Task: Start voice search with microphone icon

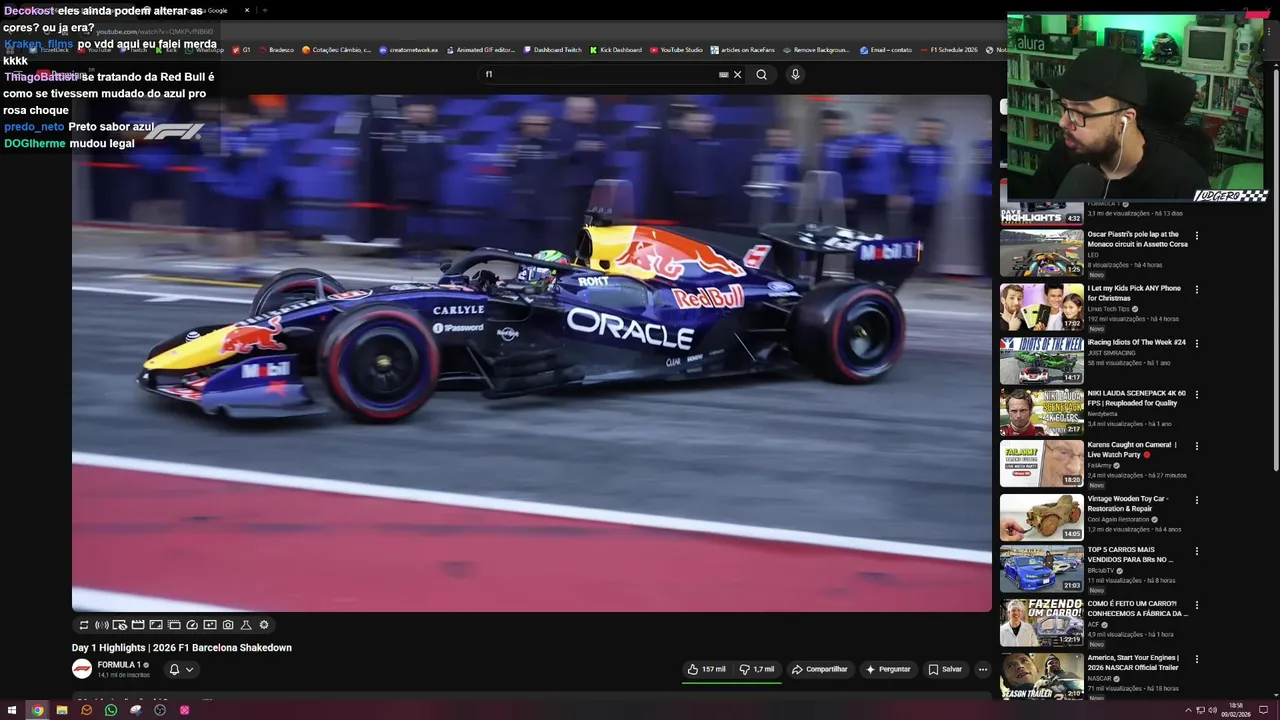Action: click(795, 74)
